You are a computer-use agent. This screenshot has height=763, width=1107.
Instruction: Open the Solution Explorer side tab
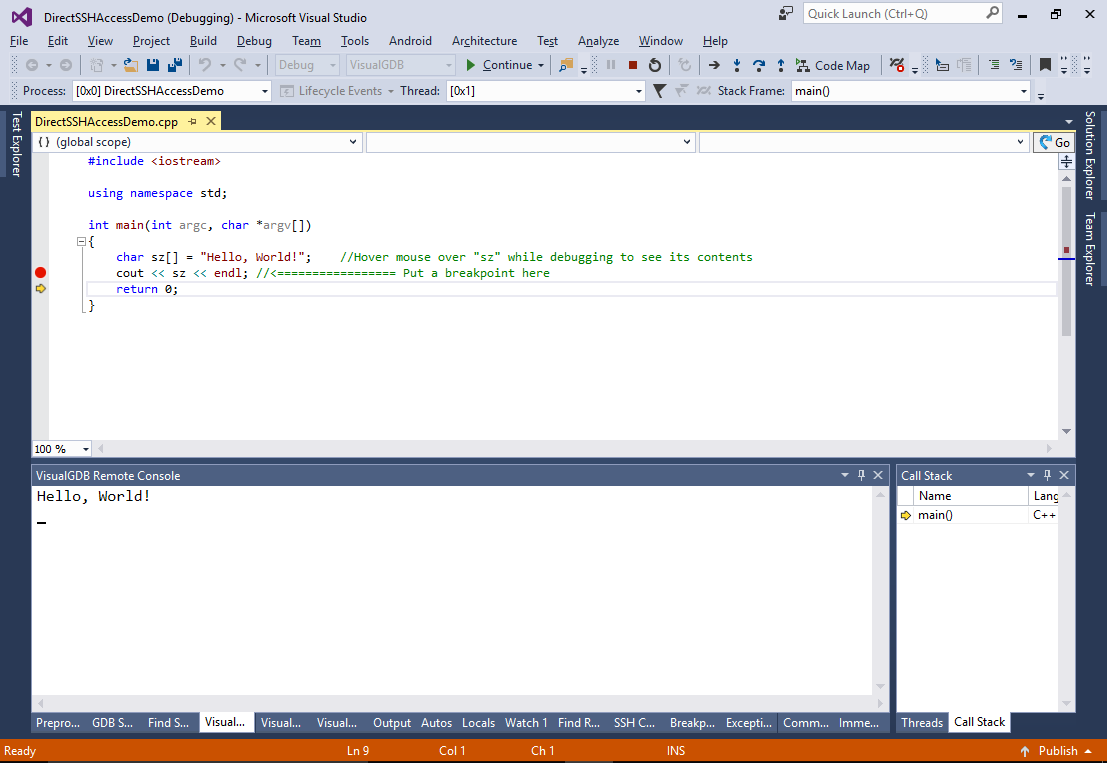click(x=1090, y=155)
